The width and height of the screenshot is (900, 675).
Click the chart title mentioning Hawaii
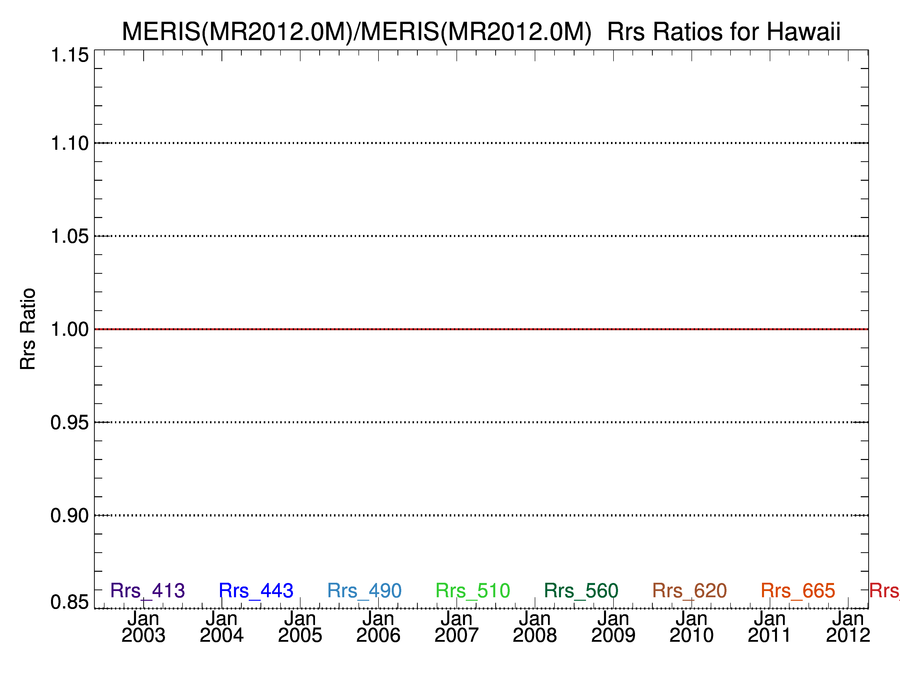[x=481, y=31]
